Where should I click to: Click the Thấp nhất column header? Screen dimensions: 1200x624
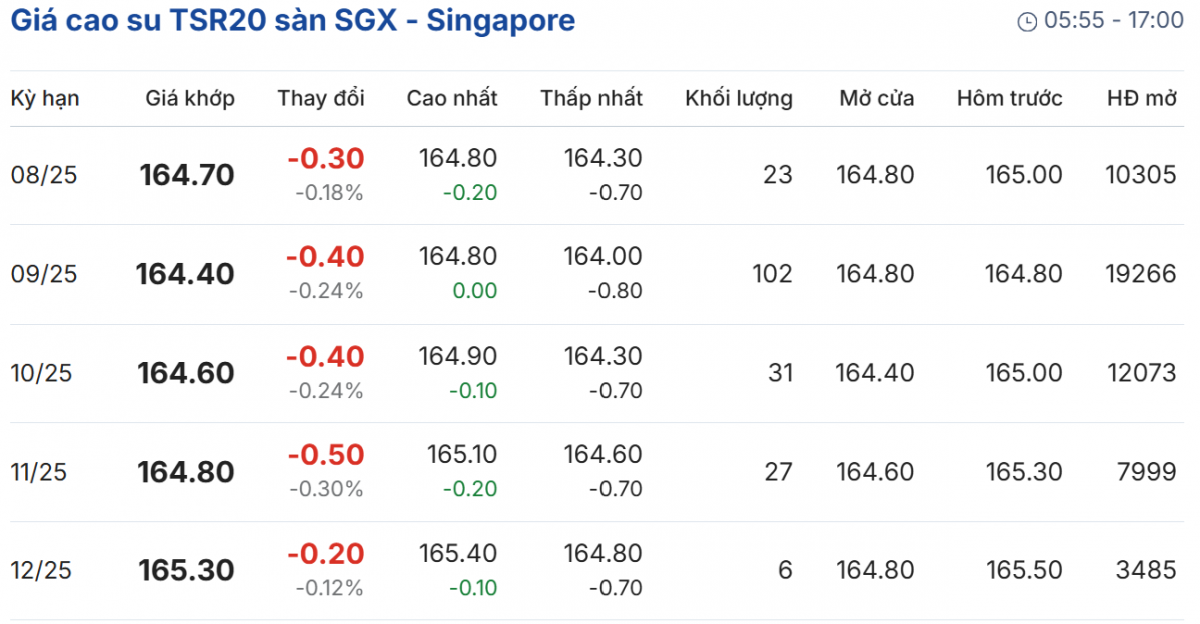point(591,98)
